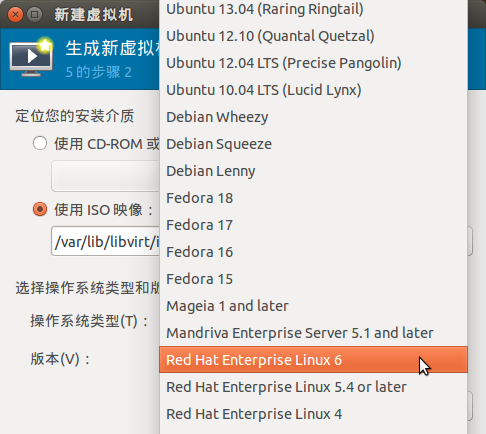Screen dimensions: 486x434
Task: Select Fedora 16 entry
Action: pos(313,252)
